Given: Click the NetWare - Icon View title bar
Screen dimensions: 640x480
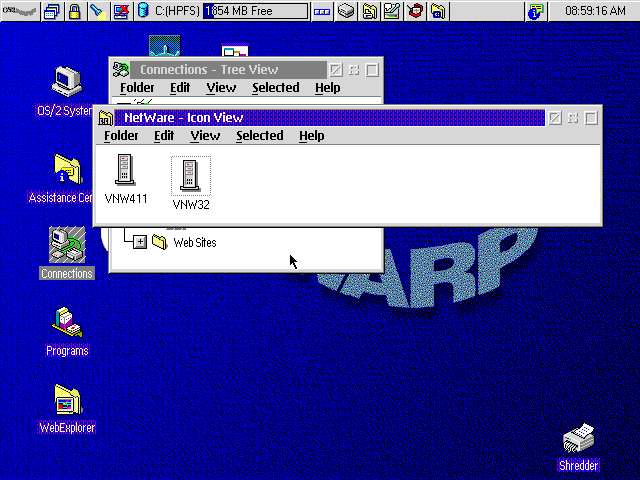Looking at the screenshot, I should click(x=329, y=118).
